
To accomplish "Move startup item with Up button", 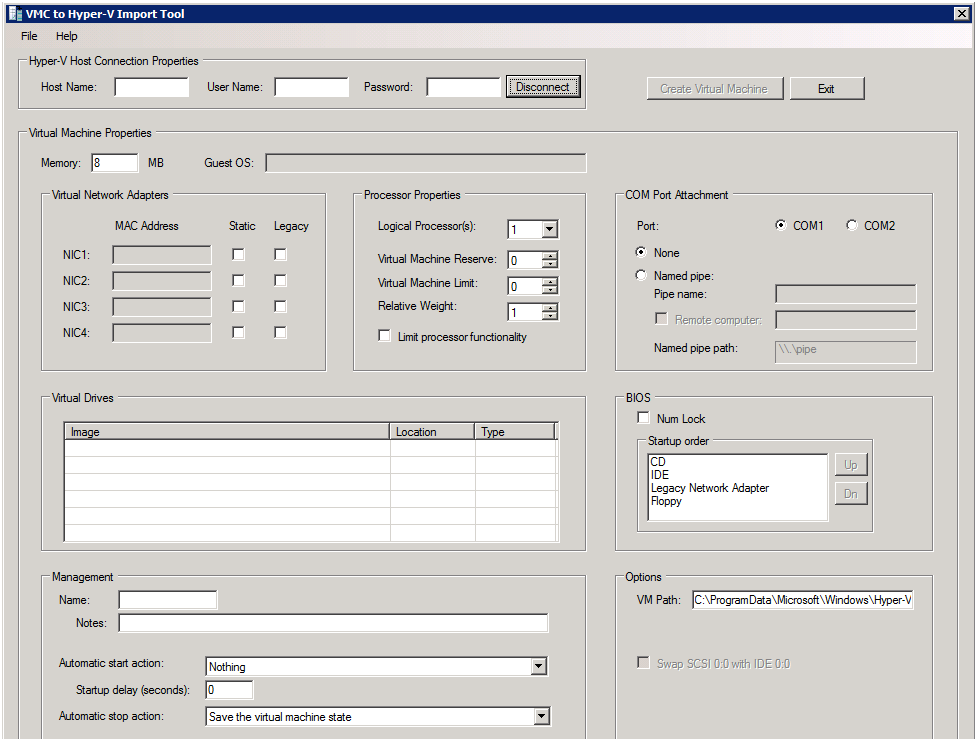I will tap(851, 465).
